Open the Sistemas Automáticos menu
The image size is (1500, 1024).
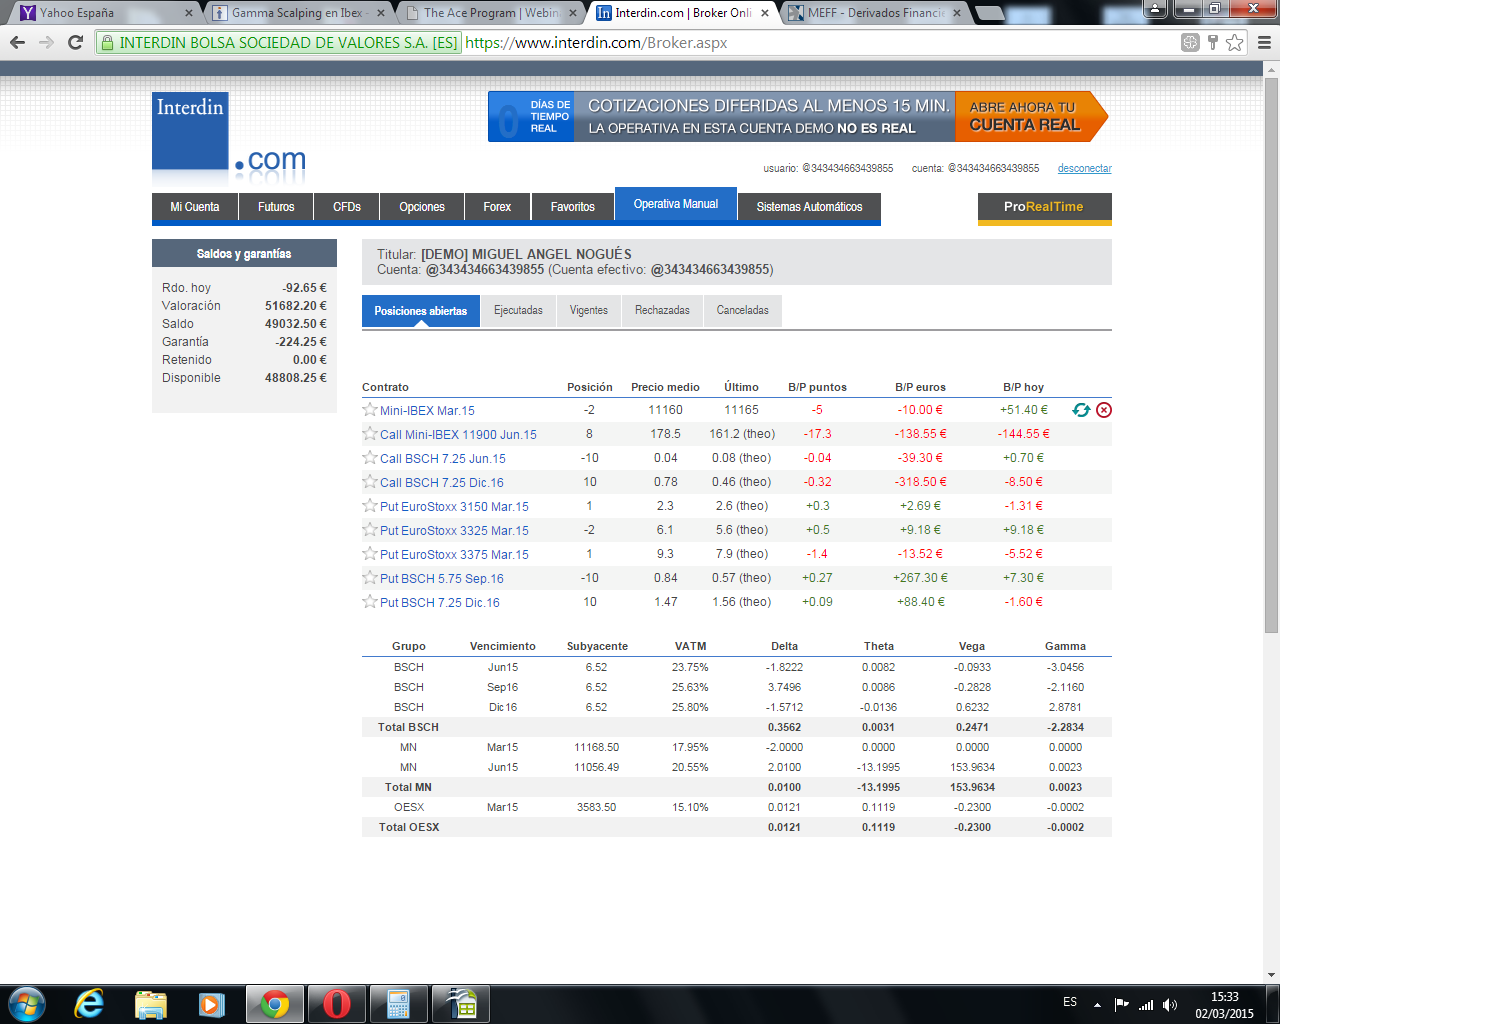(x=809, y=207)
